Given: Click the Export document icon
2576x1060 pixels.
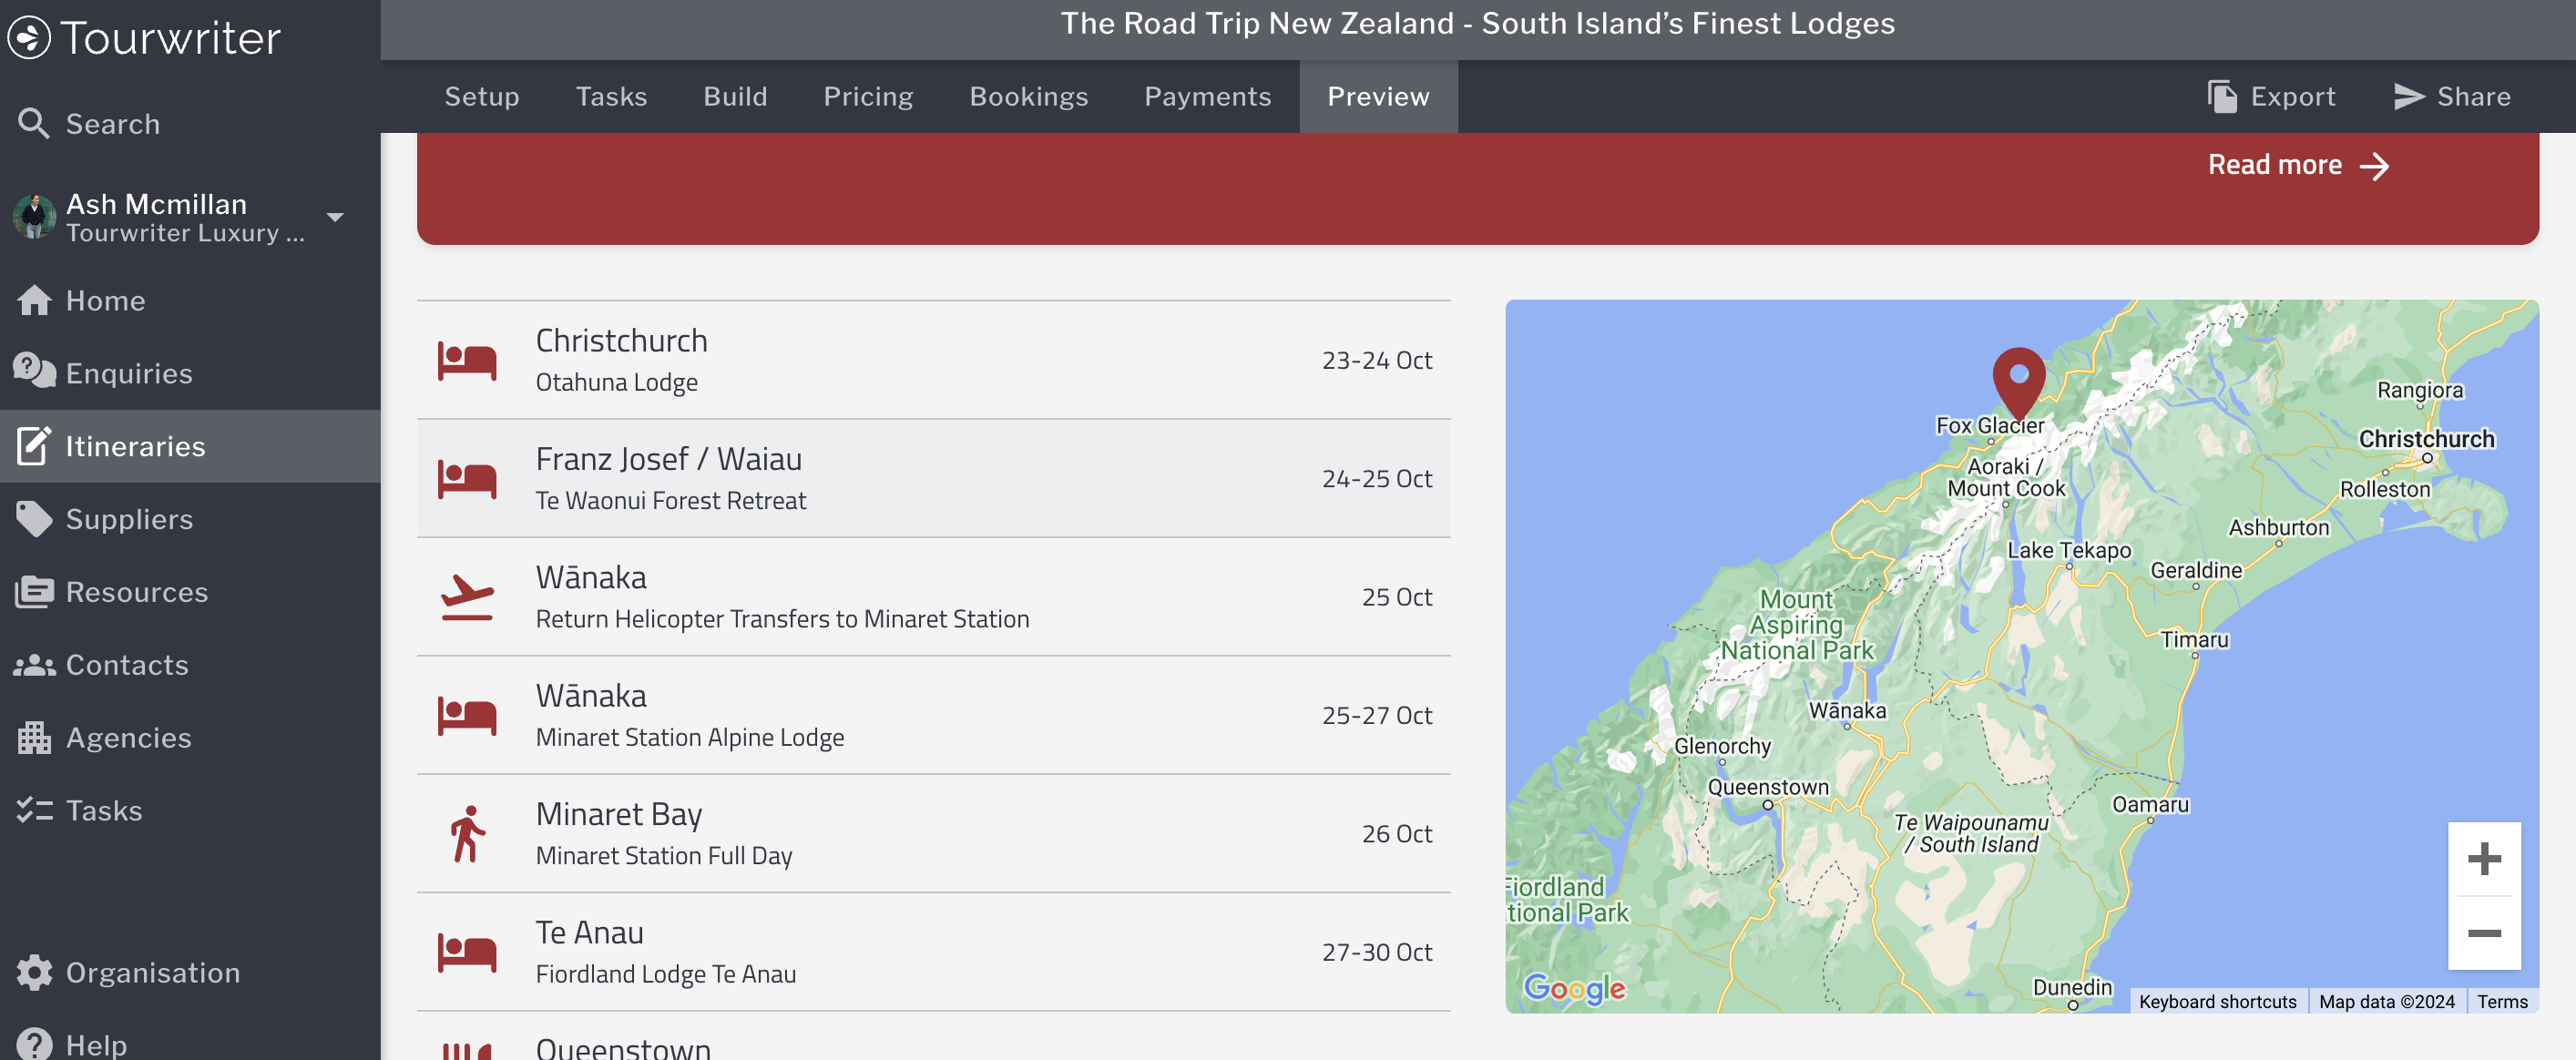Looking at the screenshot, I should tap(2221, 97).
